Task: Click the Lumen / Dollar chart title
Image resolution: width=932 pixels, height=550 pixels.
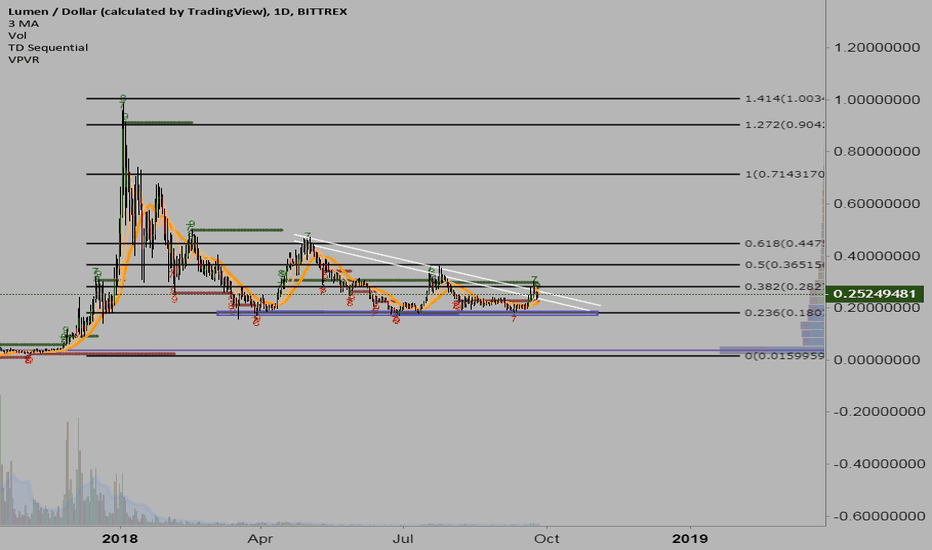Action: [178, 11]
